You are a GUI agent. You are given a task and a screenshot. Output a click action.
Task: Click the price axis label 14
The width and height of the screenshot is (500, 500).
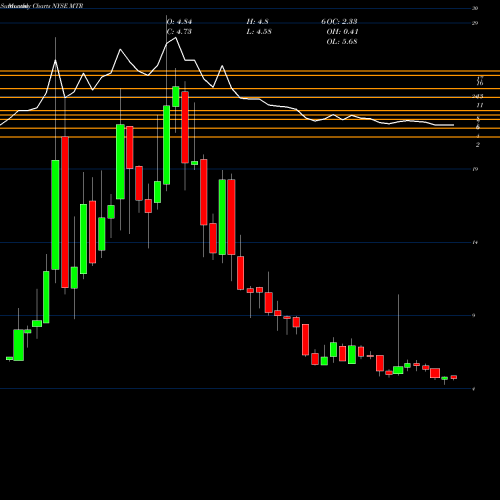(475, 242)
